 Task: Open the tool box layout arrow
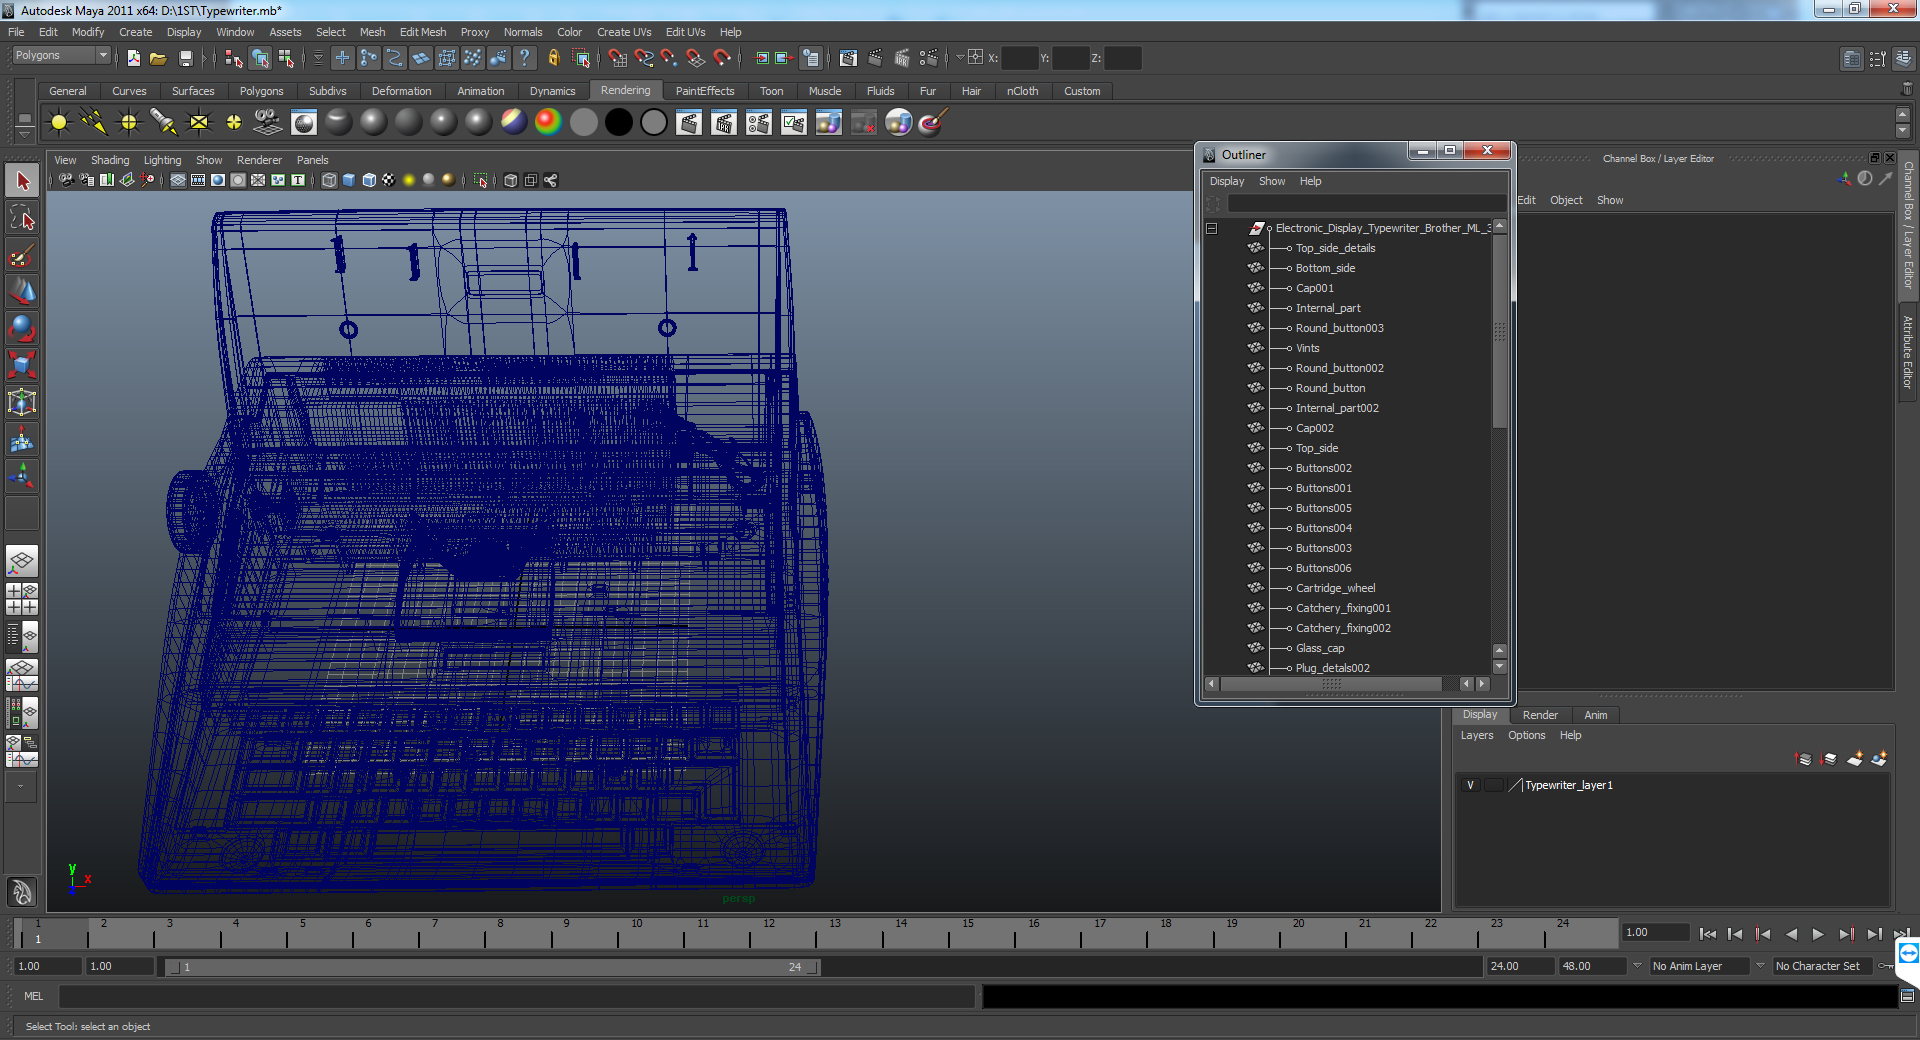pos(20,786)
